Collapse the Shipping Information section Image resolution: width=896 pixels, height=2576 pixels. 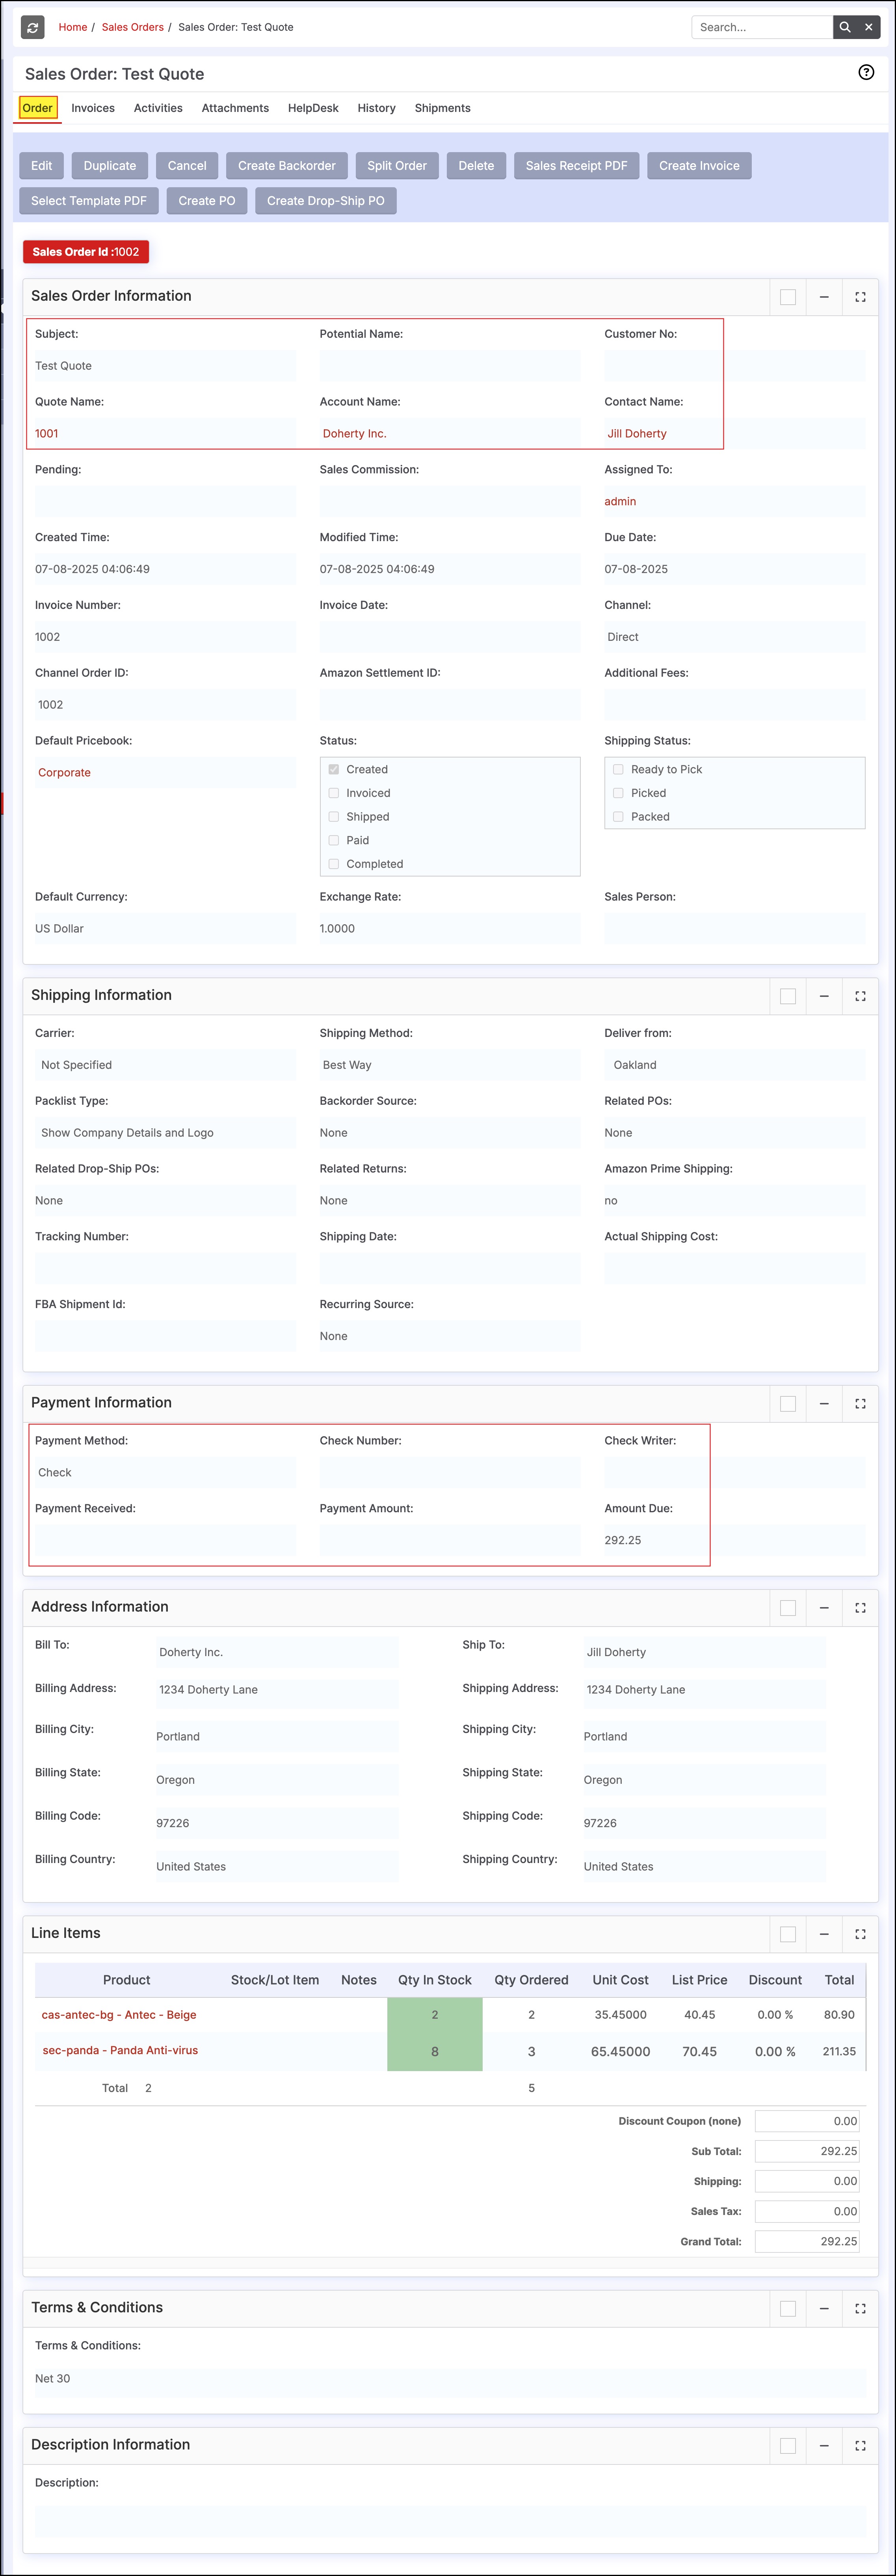[x=824, y=996]
